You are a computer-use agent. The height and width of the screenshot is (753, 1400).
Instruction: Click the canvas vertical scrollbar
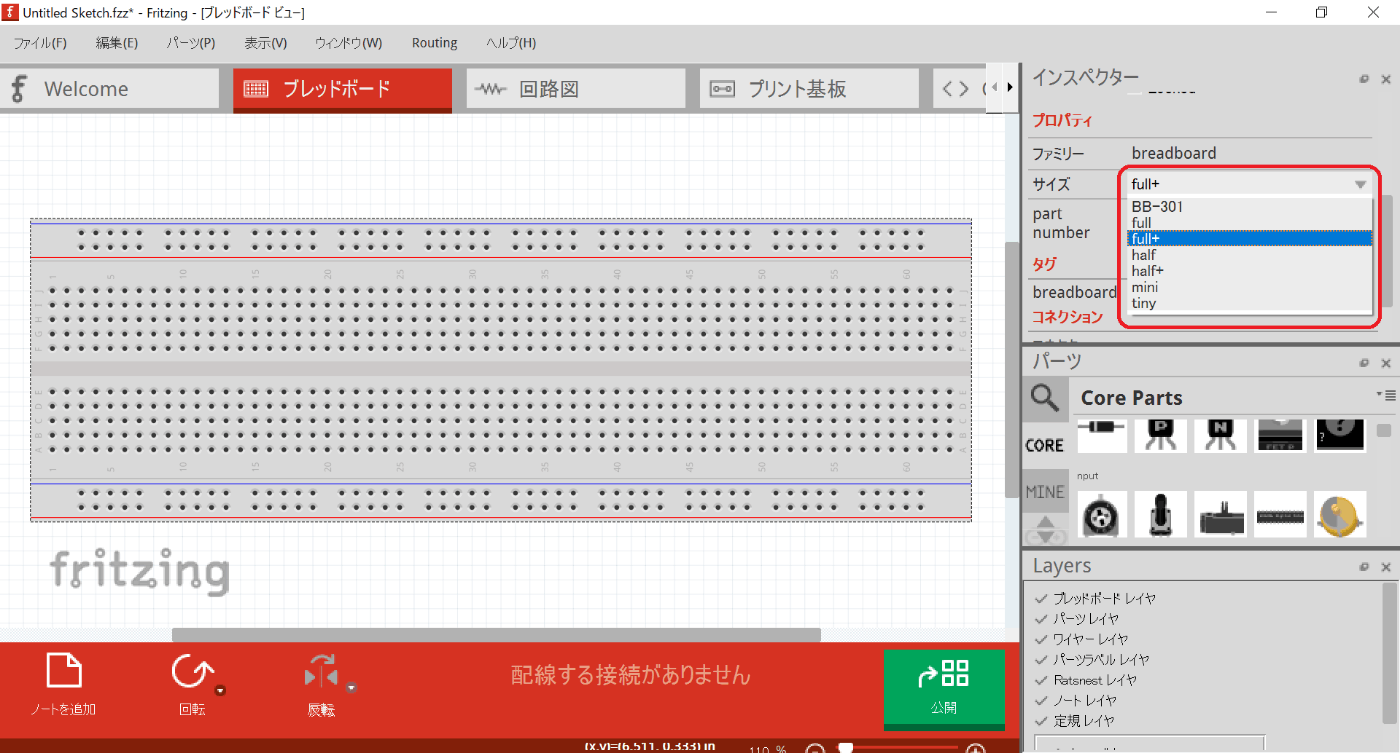point(1012,370)
